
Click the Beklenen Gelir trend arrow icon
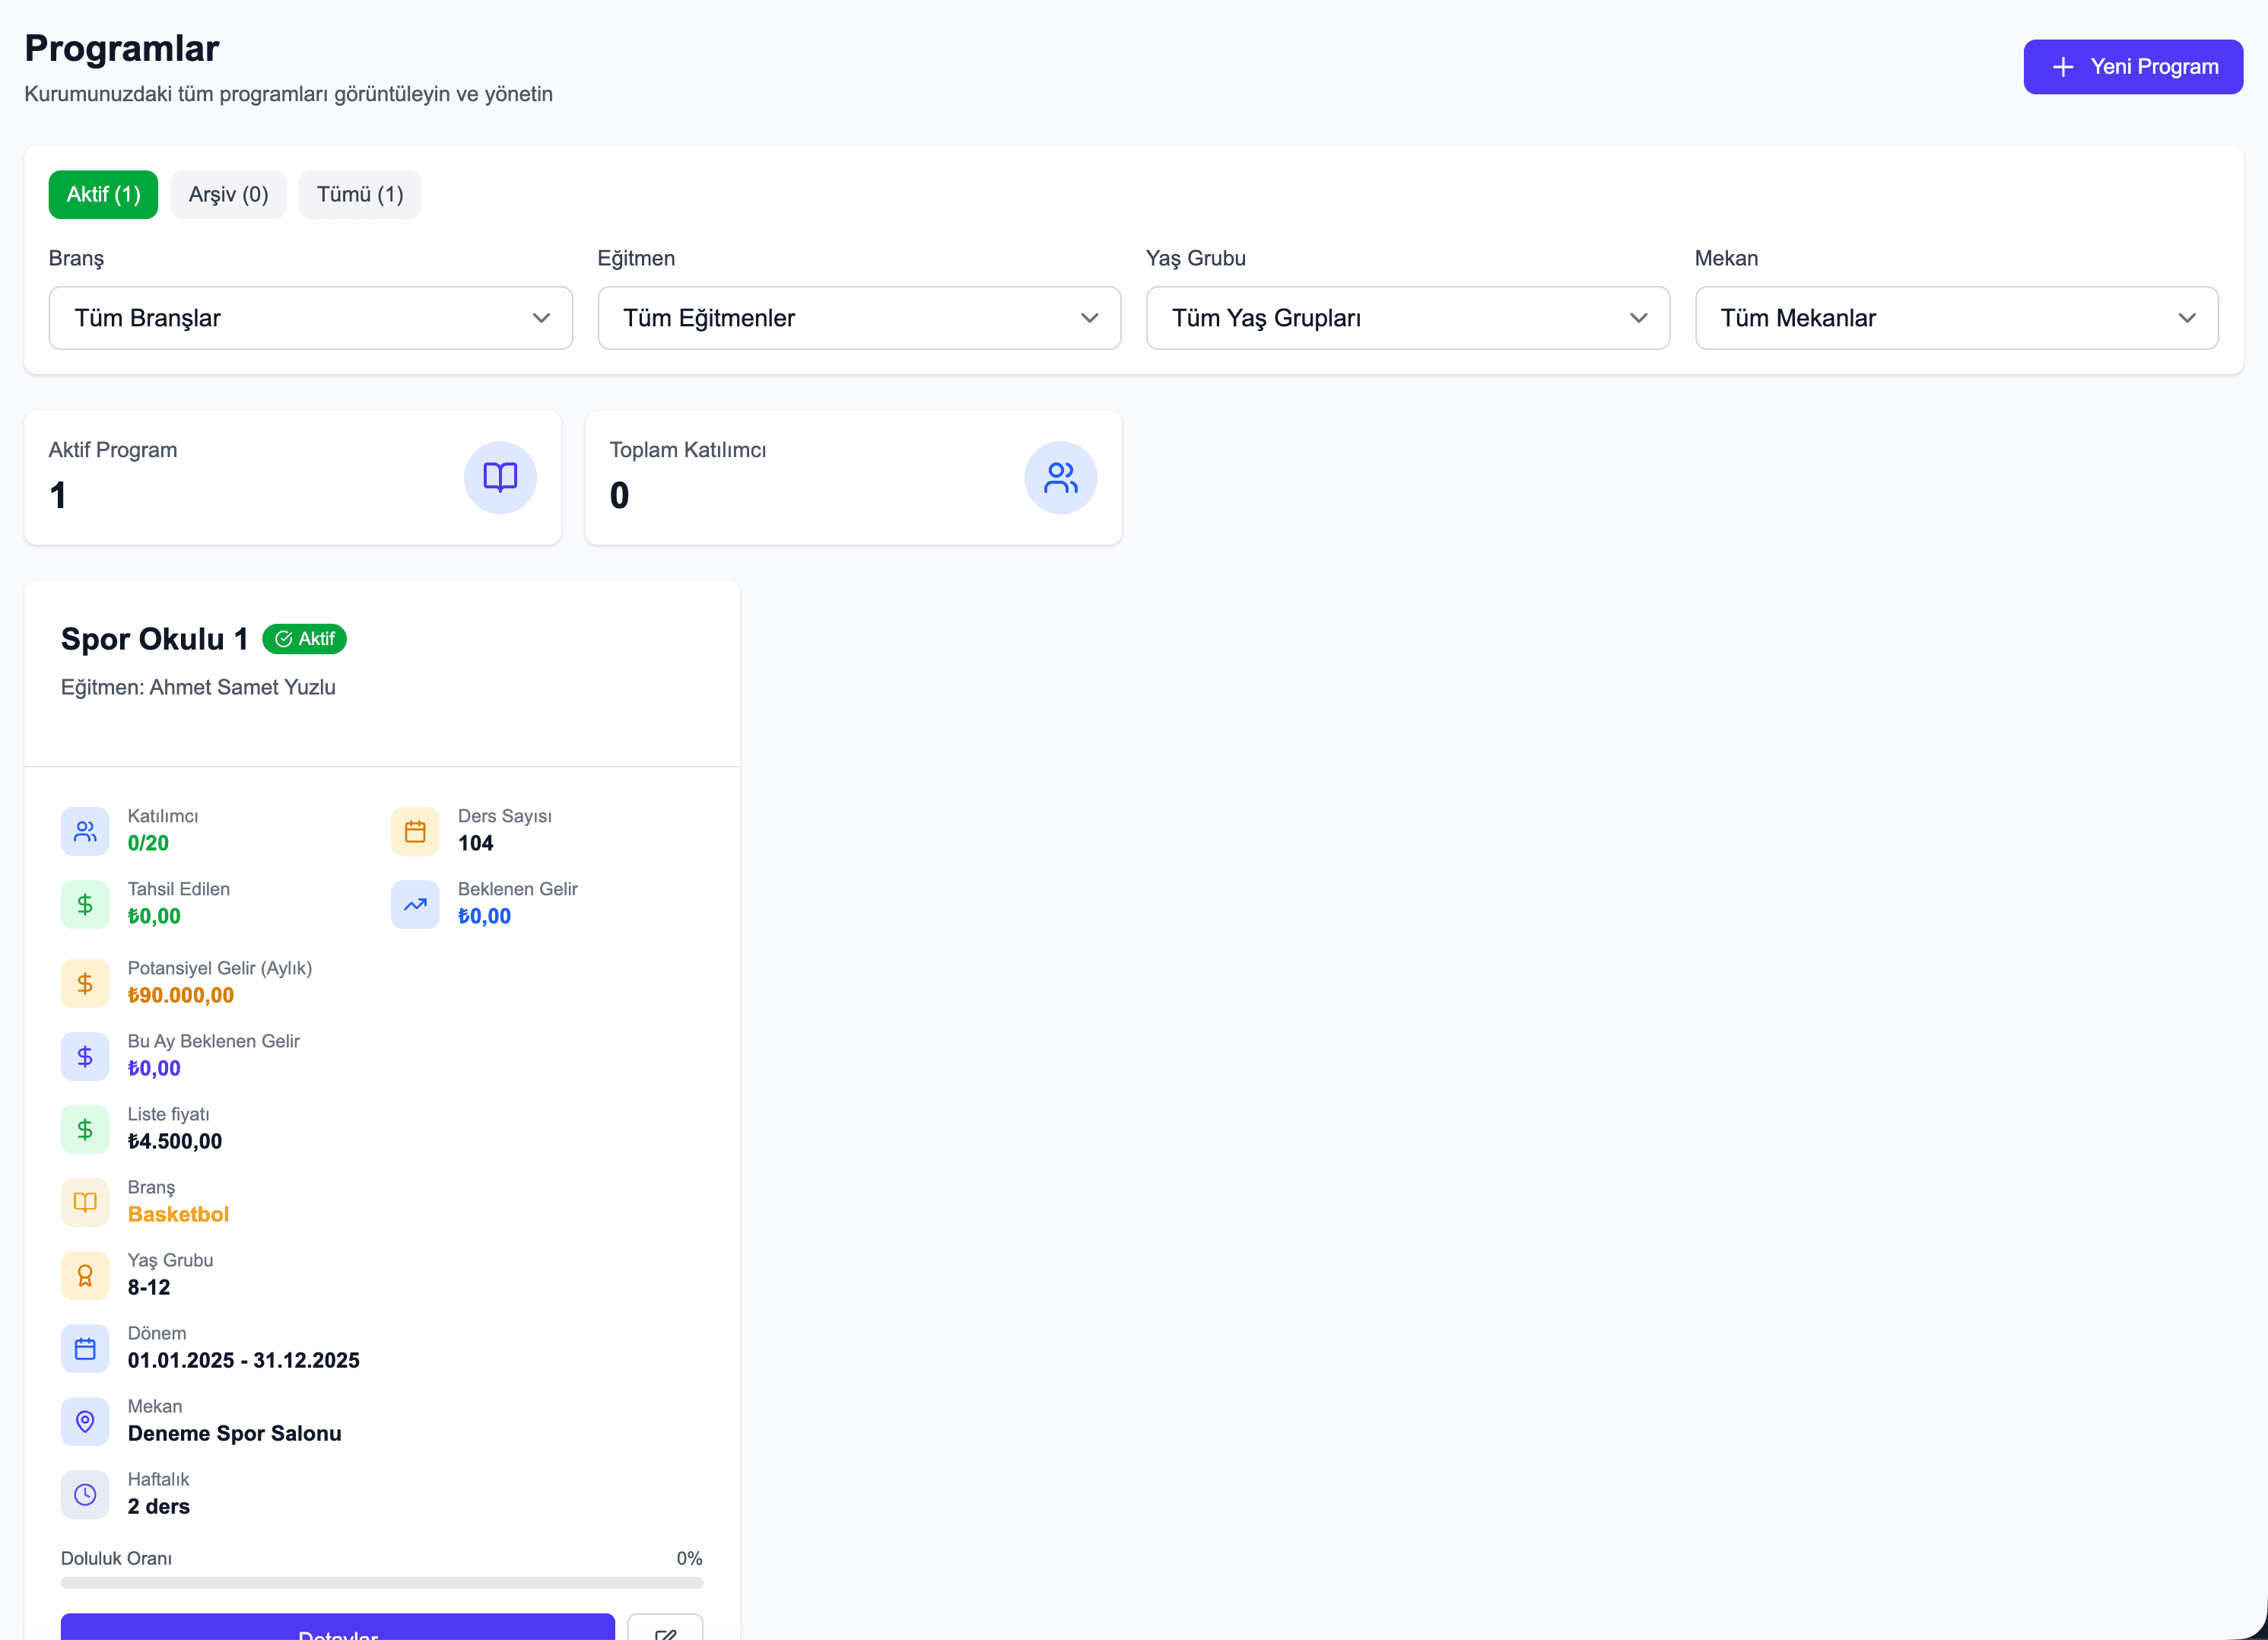coord(415,904)
